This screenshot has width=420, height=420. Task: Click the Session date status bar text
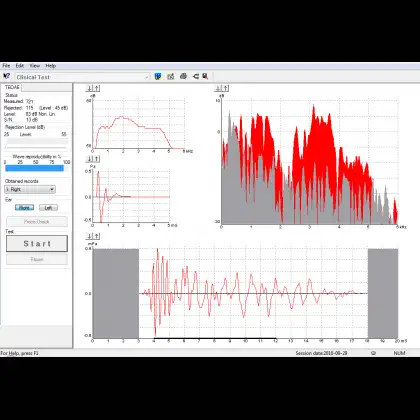[x=321, y=353]
